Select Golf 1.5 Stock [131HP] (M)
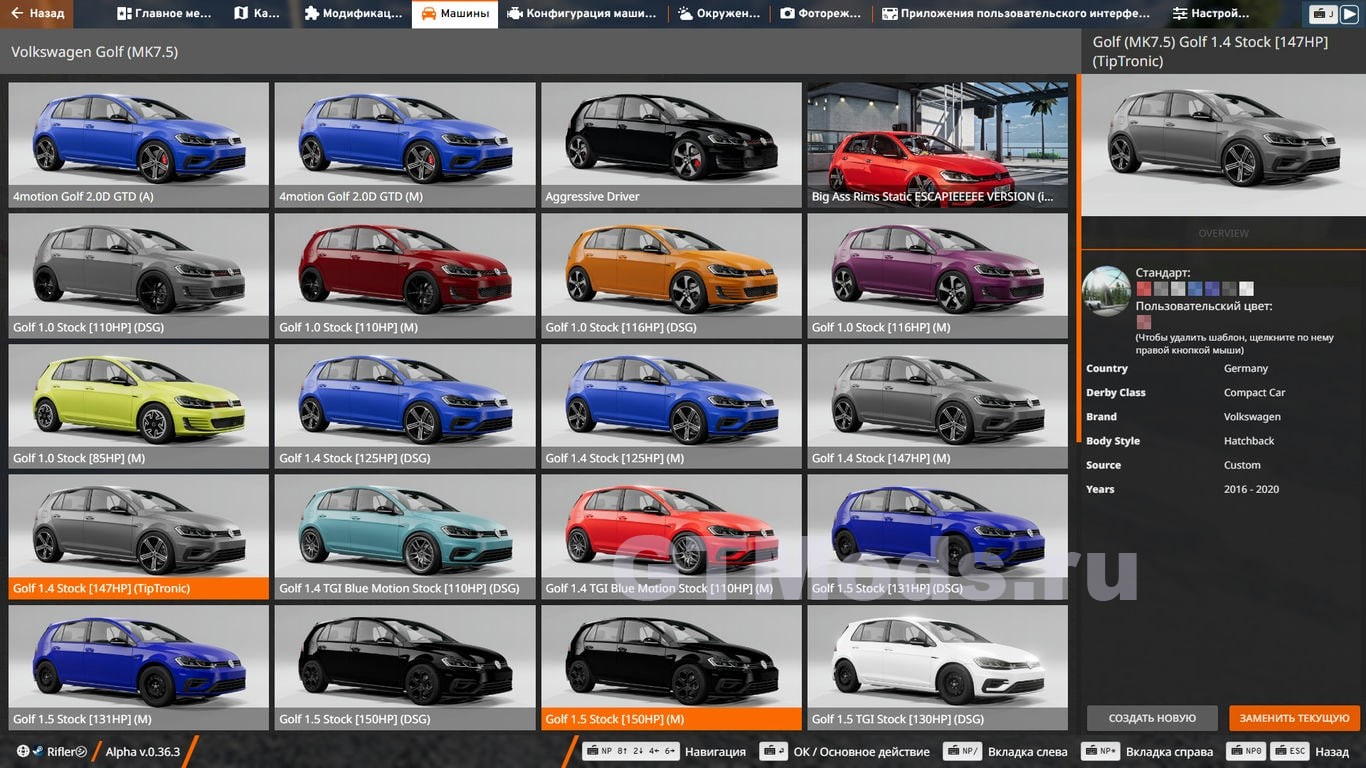The width and height of the screenshot is (1366, 768). tap(139, 668)
